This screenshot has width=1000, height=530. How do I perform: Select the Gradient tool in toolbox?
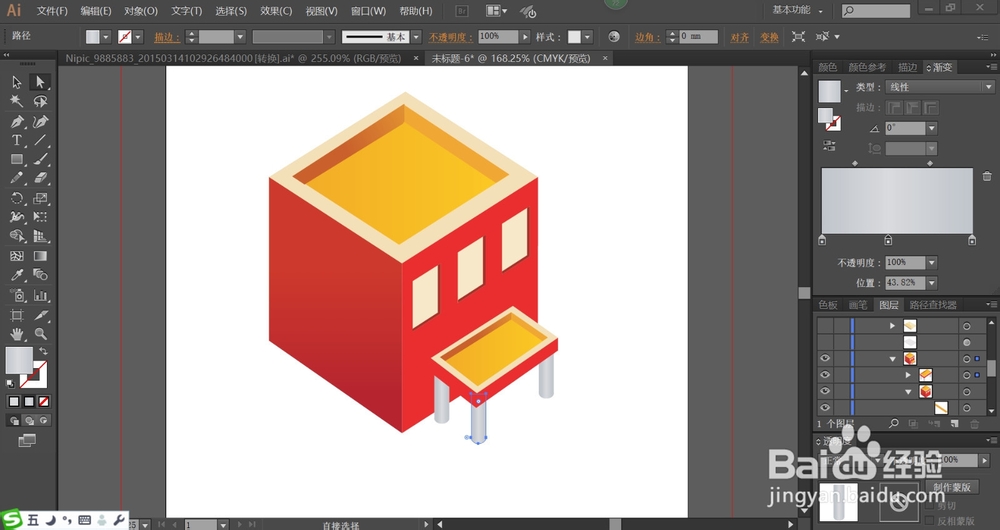40,256
